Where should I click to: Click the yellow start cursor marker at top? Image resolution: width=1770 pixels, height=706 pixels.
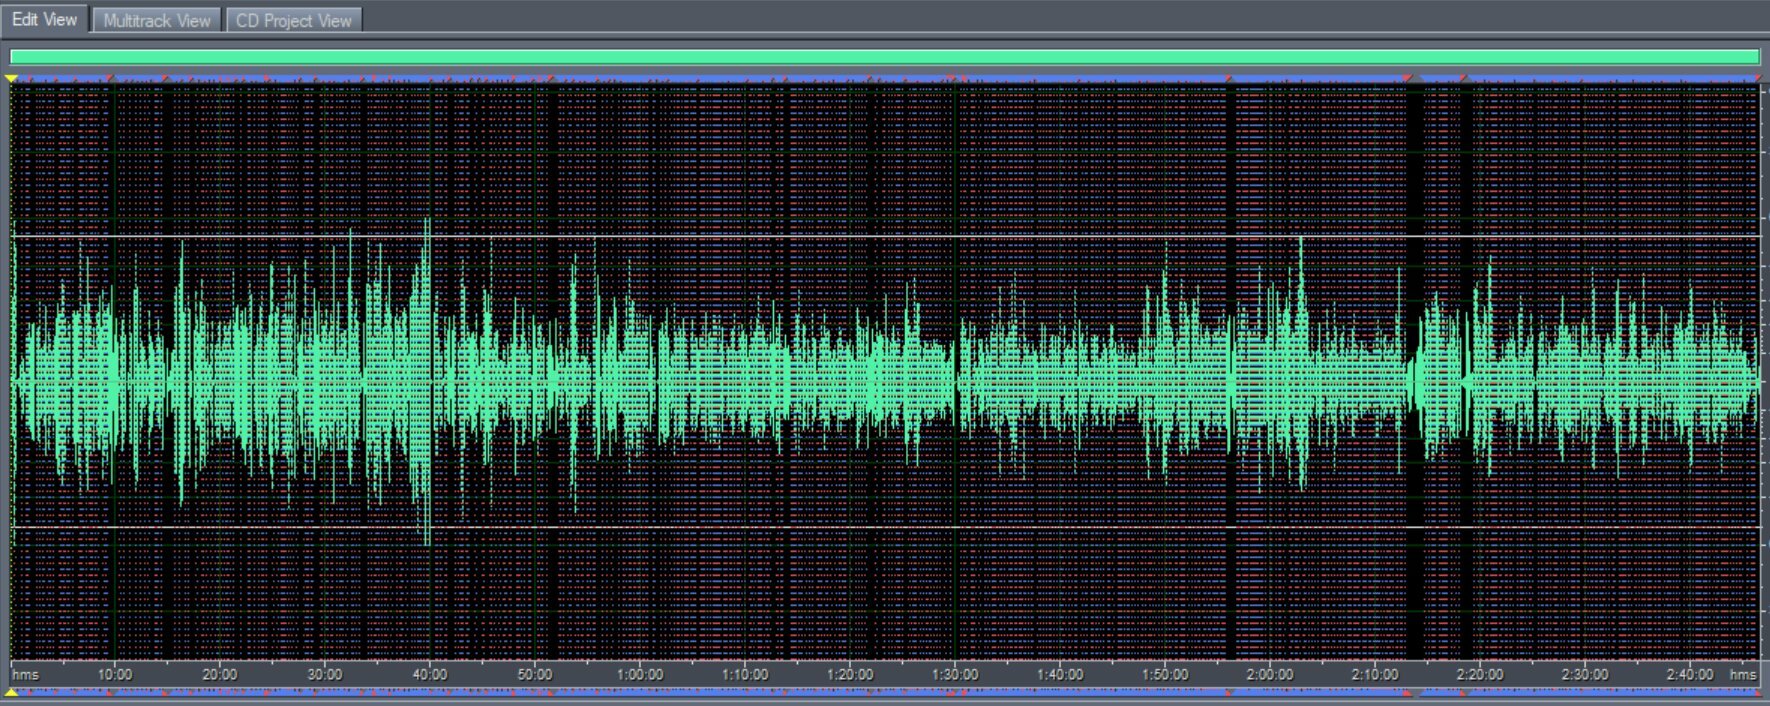11,78
